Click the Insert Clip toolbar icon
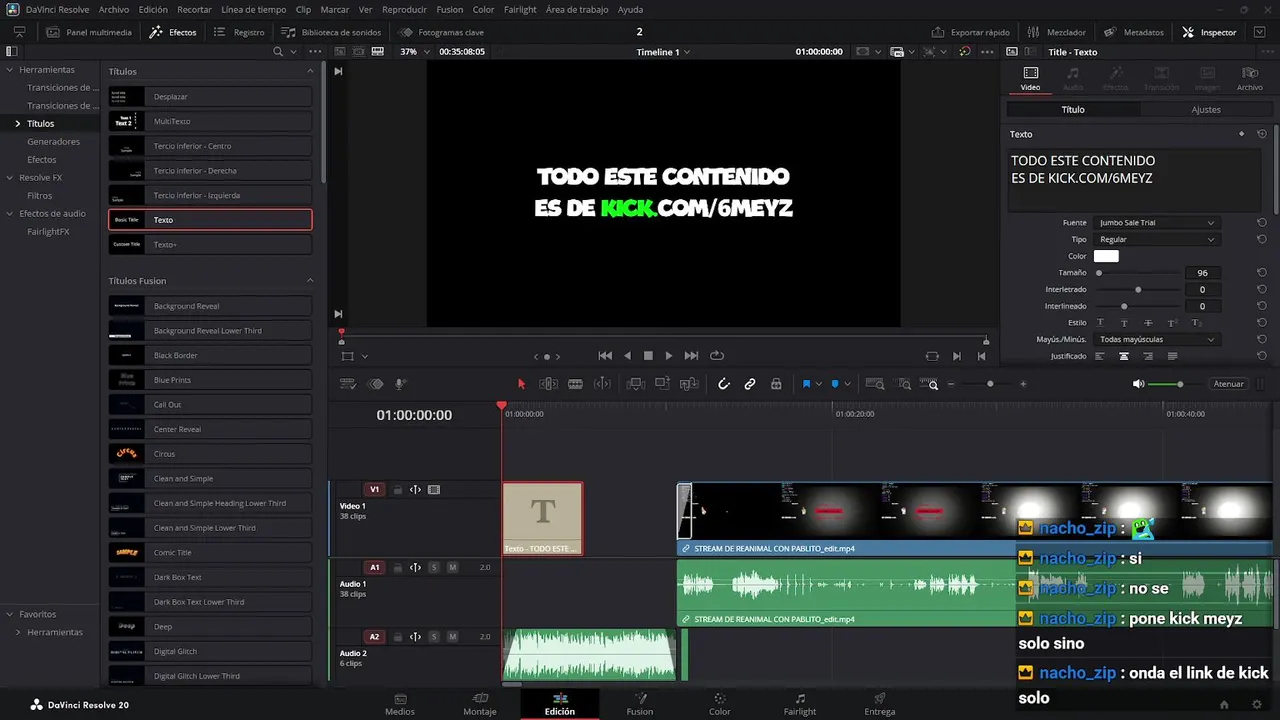The image size is (1280, 720). [x=635, y=384]
